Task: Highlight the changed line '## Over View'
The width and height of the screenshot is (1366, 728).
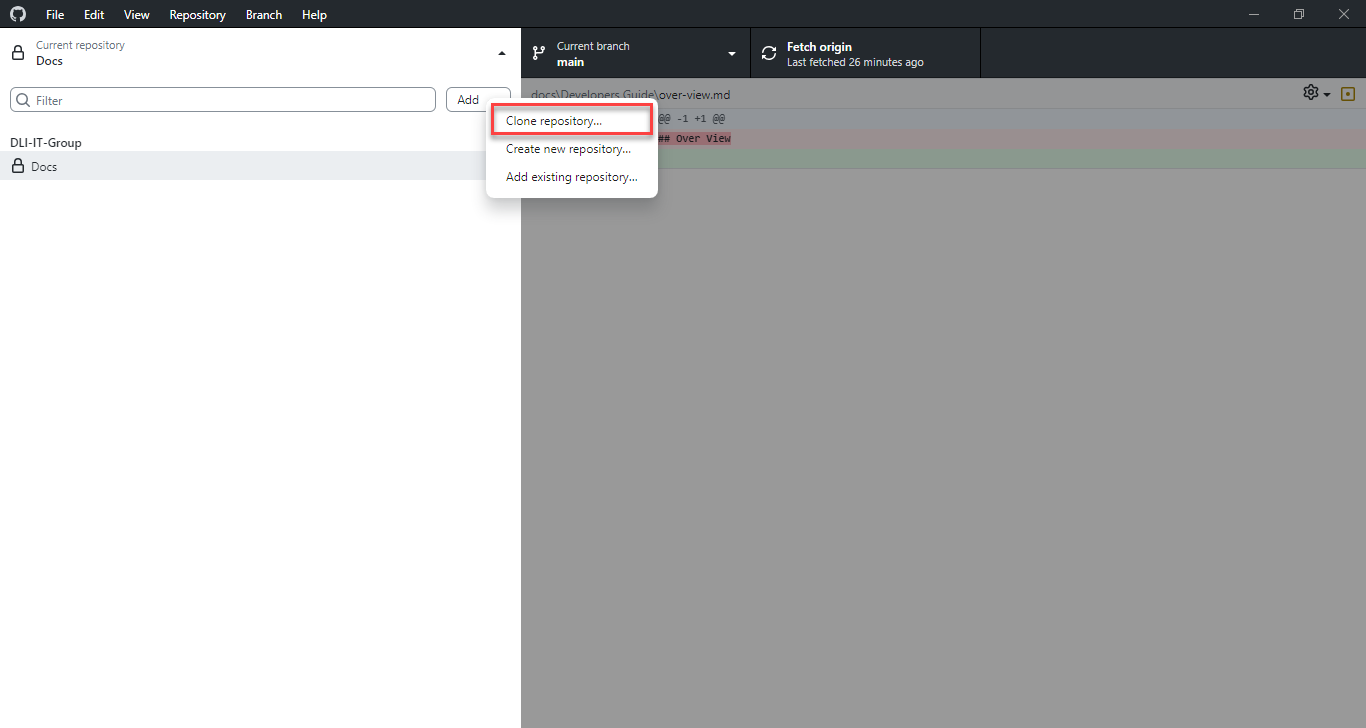Action: coord(695,138)
